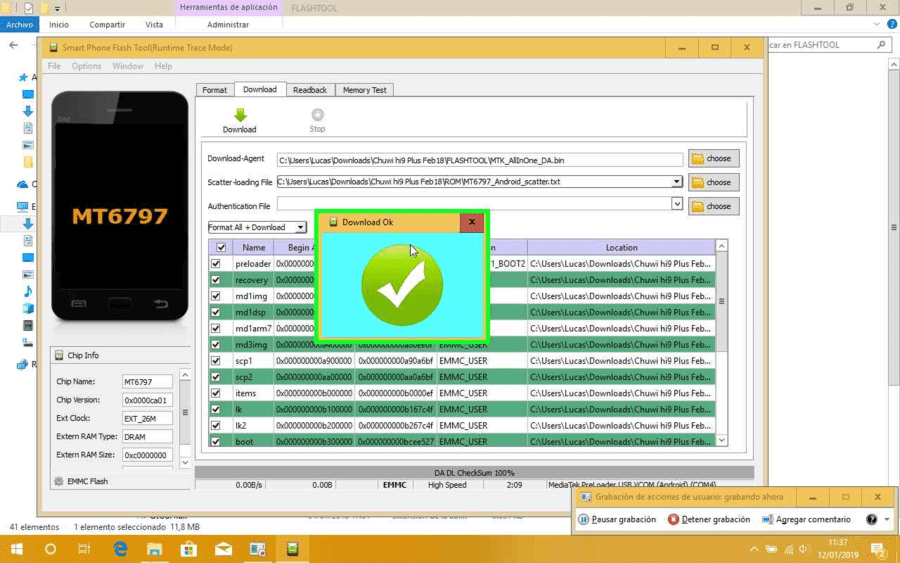
Task: Click the green checkmark in Download Ok dialog
Action: click(402, 285)
